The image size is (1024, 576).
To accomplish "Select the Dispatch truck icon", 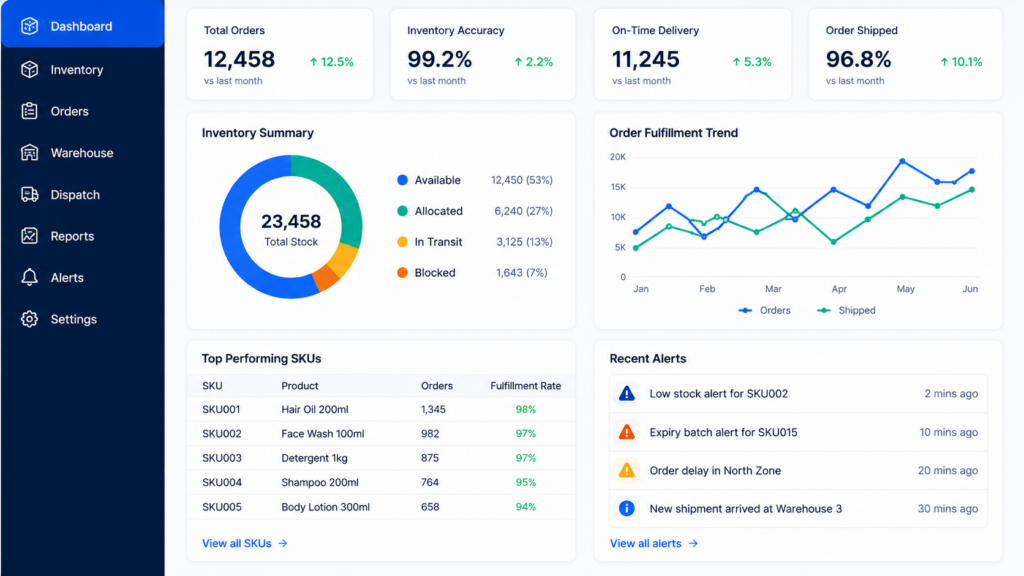I will [29, 195].
